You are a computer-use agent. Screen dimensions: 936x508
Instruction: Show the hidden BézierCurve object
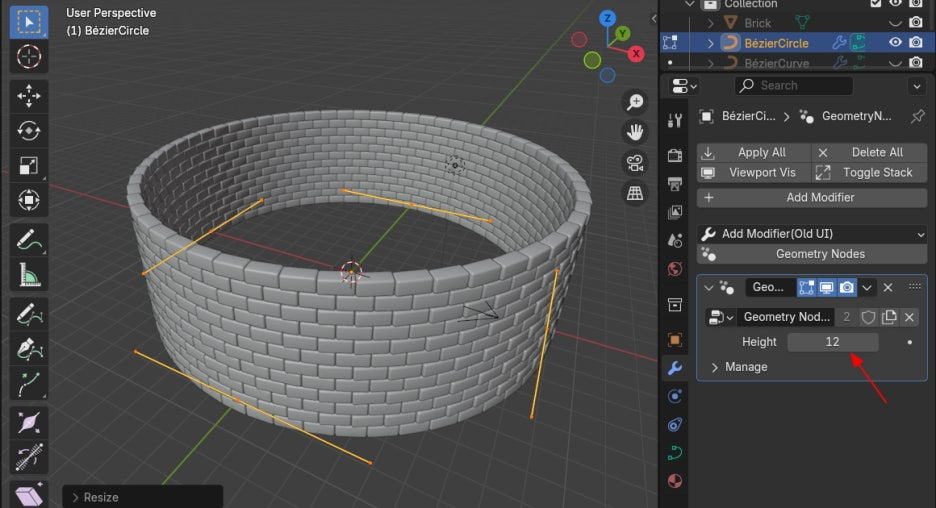[895, 63]
